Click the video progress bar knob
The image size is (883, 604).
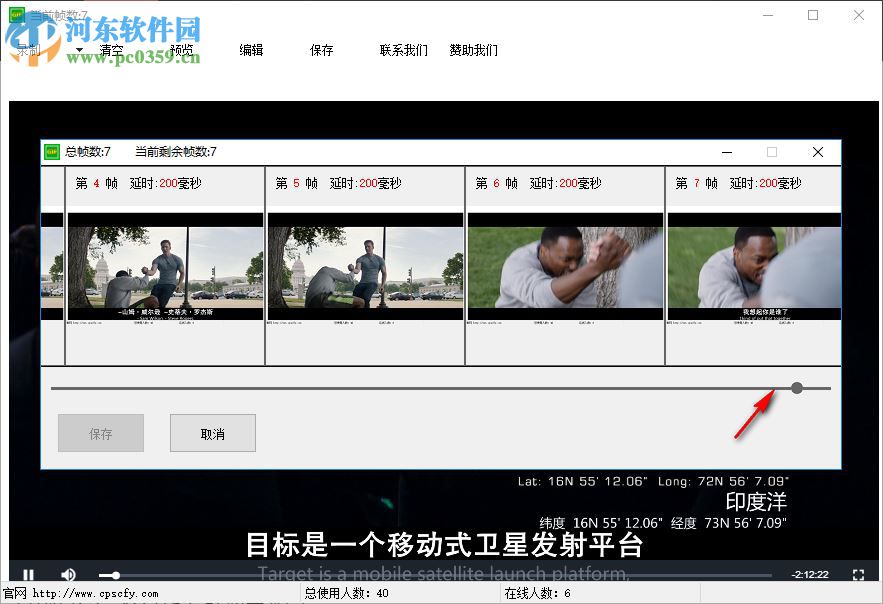(x=115, y=575)
